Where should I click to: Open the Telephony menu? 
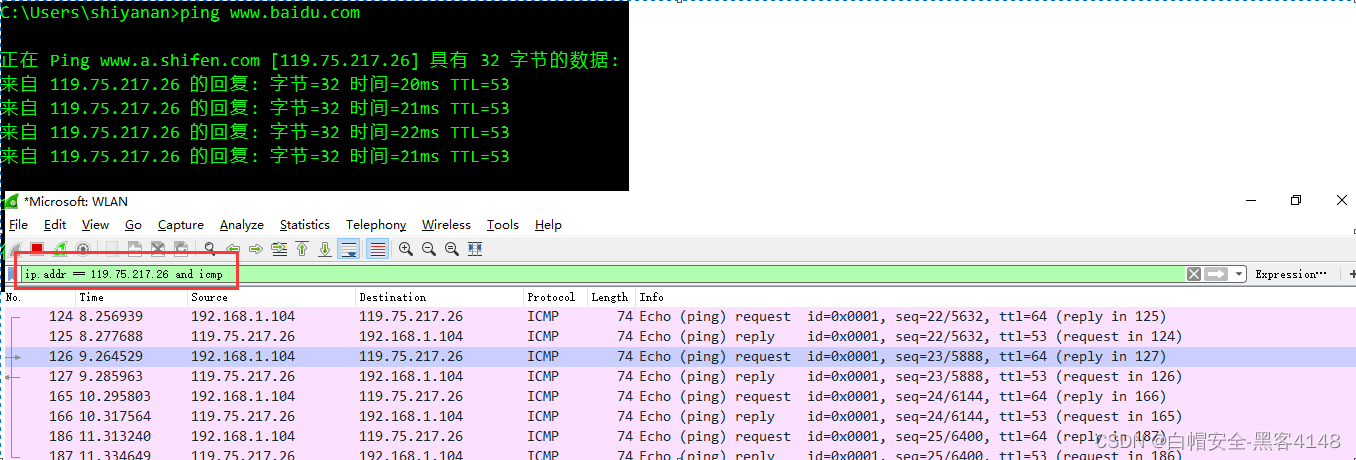pyautogui.click(x=376, y=225)
